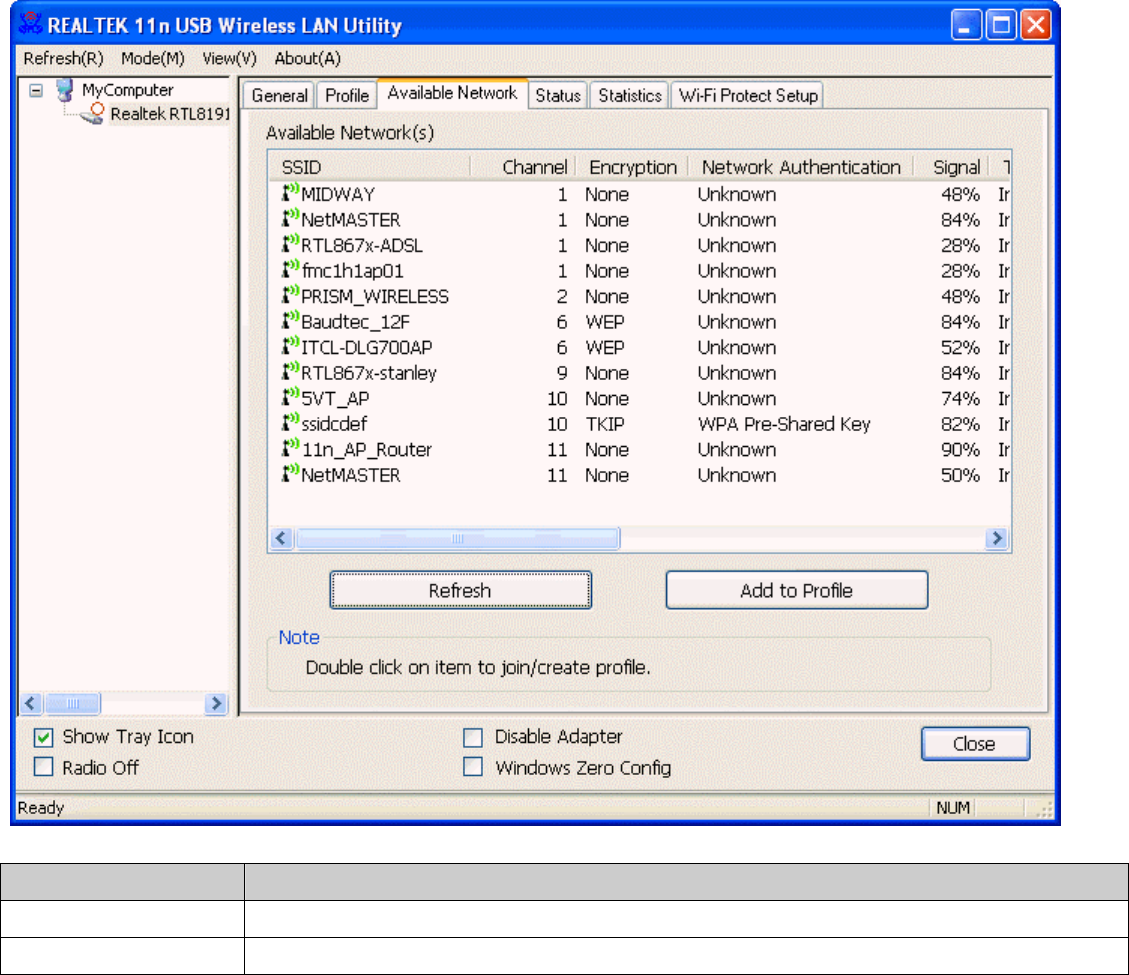Sort networks by Signal column header
The image size is (1129, 975).
(x=951, y=167)
